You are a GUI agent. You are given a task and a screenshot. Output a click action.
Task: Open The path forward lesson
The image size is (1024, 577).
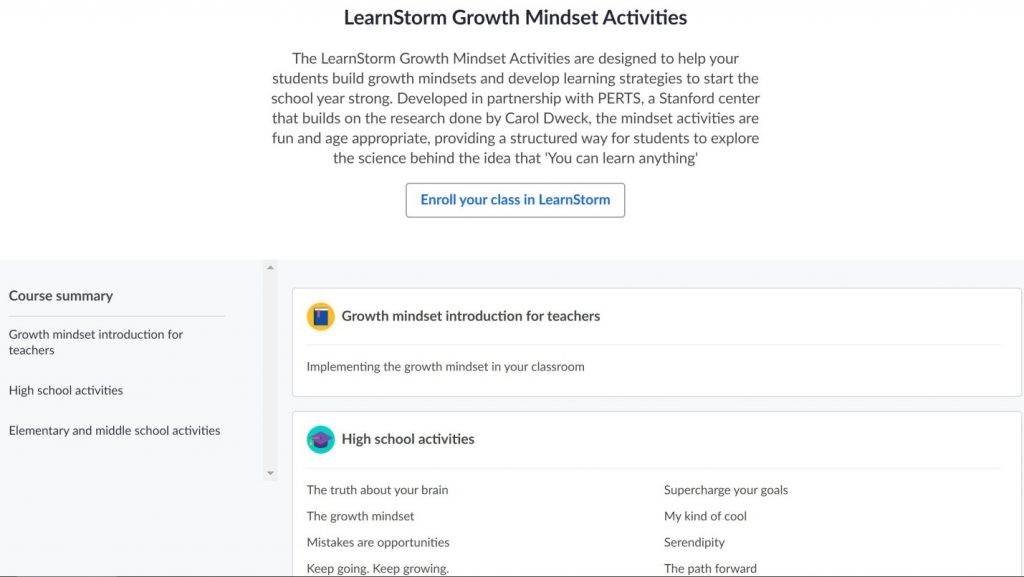pyautogui.click(x=711, y=569)
